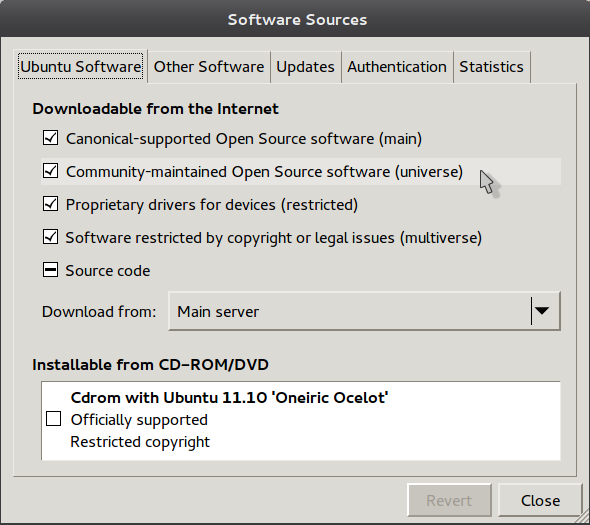Uncheck the multiverse software checkbox

click(x=50, y=237)
